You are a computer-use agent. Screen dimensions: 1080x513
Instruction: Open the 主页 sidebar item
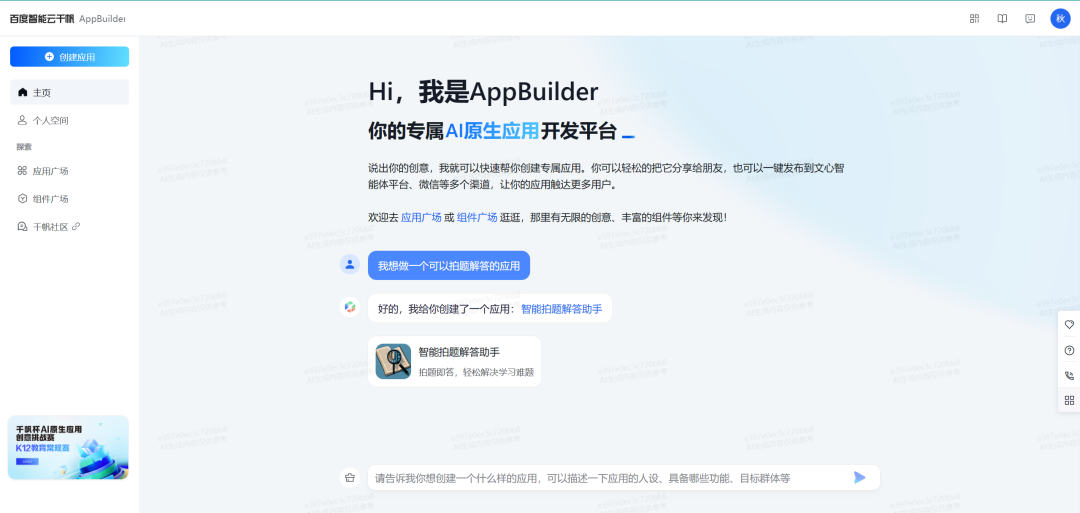tap(70, 92)
